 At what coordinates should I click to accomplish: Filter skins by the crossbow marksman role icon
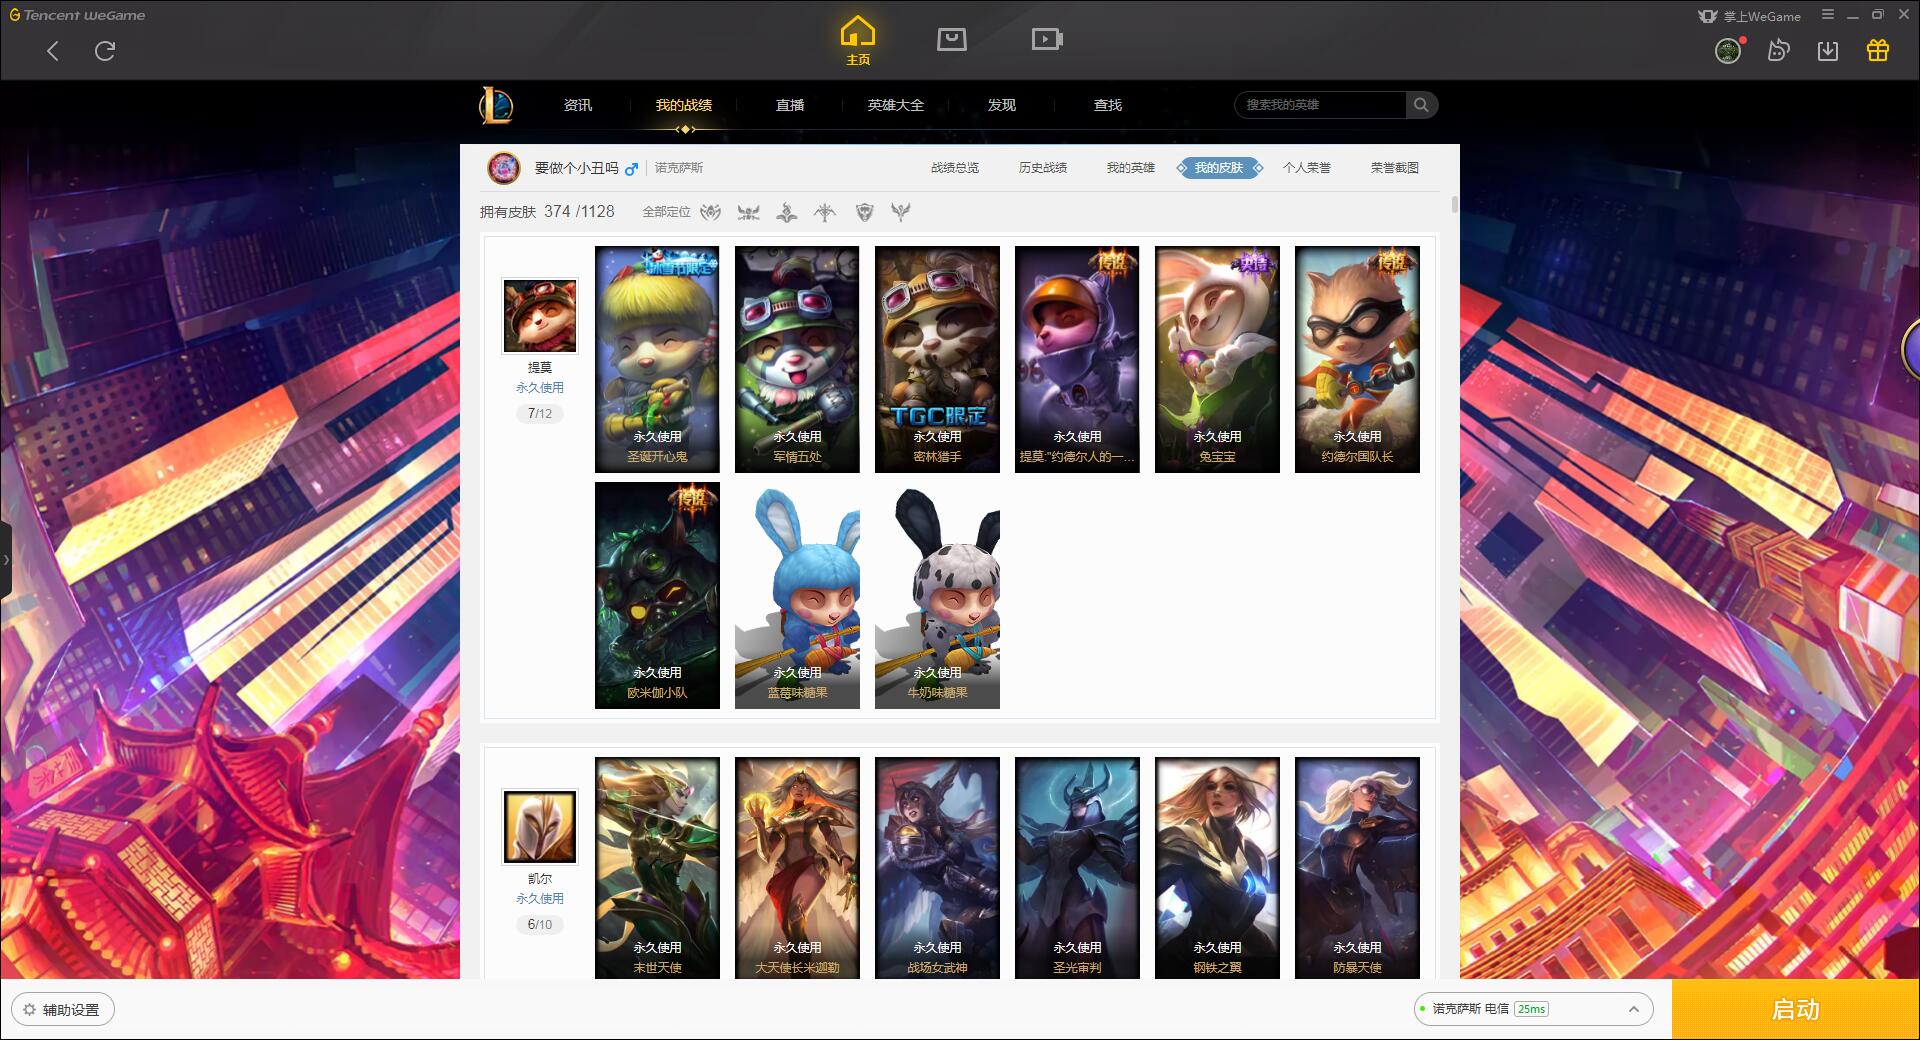(825, 212)
